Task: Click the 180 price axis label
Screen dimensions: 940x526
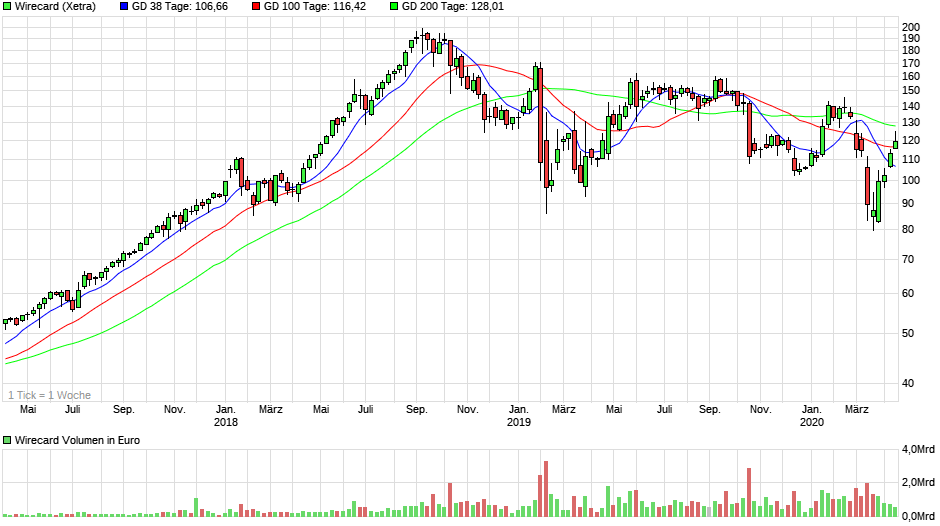Action: (911, 50)
